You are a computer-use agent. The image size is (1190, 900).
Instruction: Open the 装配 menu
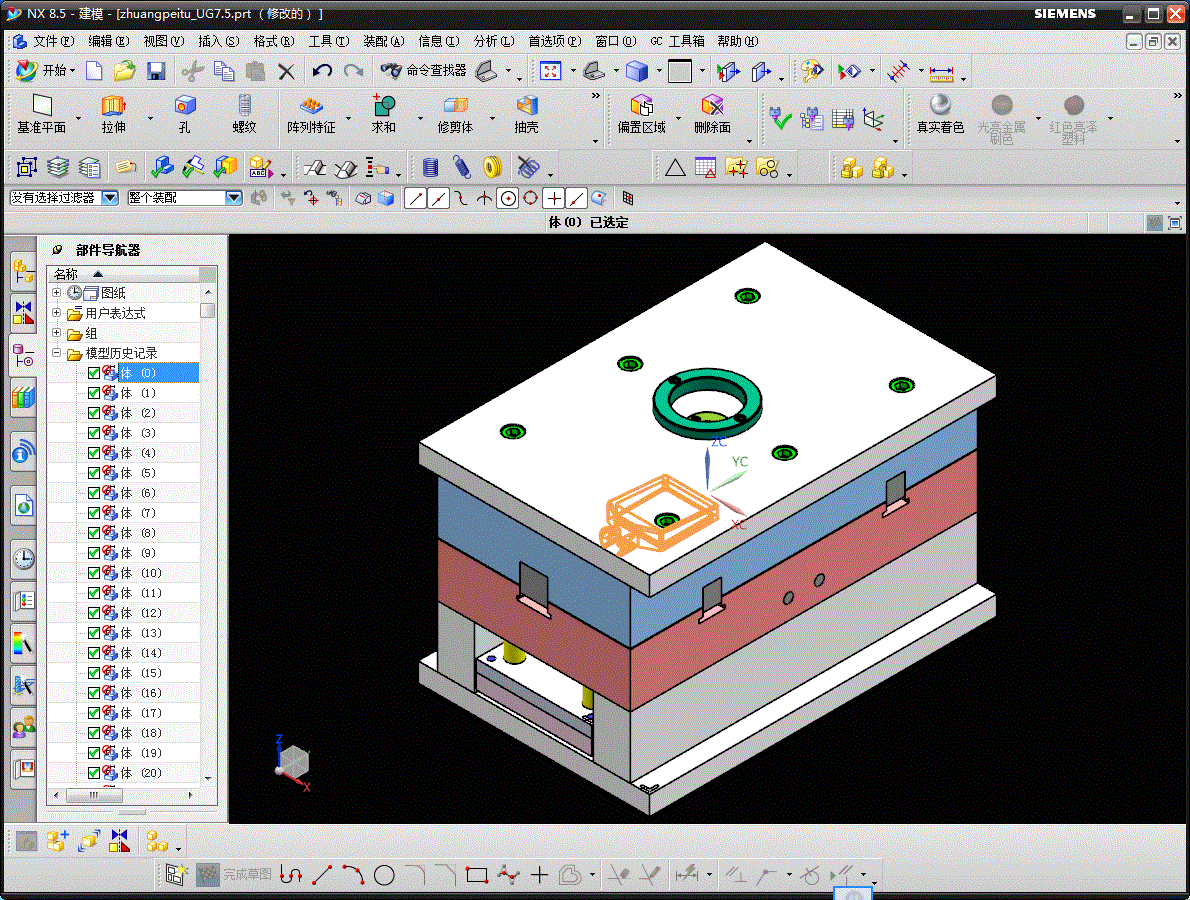tap(383, 41)
